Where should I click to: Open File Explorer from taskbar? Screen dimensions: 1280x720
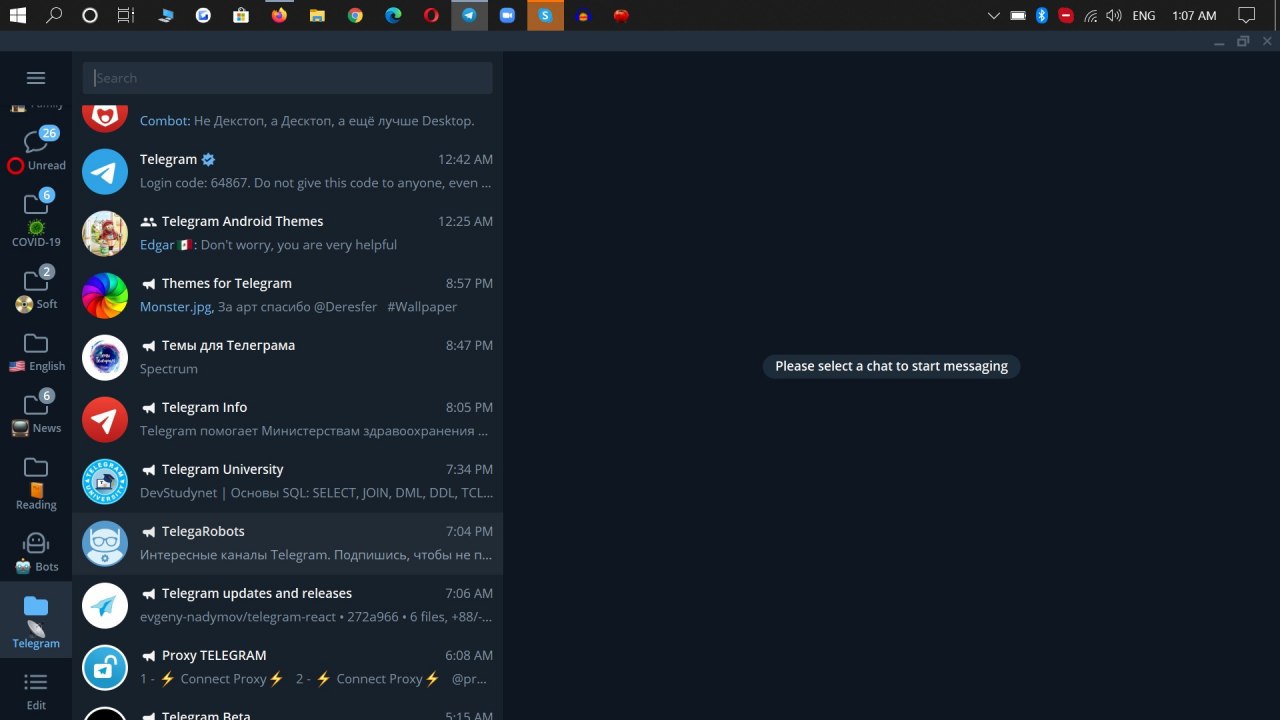point(317,15)
